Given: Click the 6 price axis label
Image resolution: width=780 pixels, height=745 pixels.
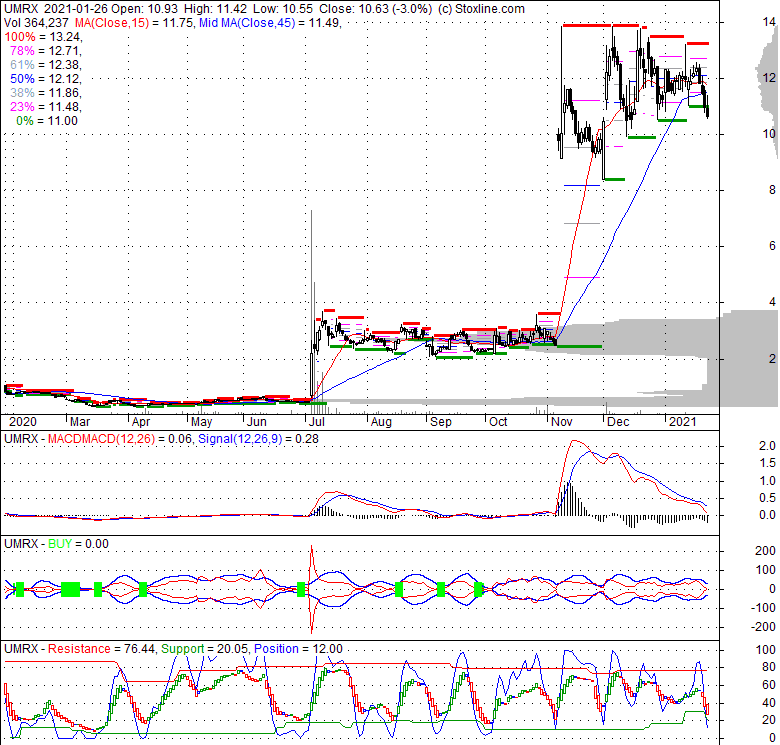Looking at the screenshot, I should [772, 245].
